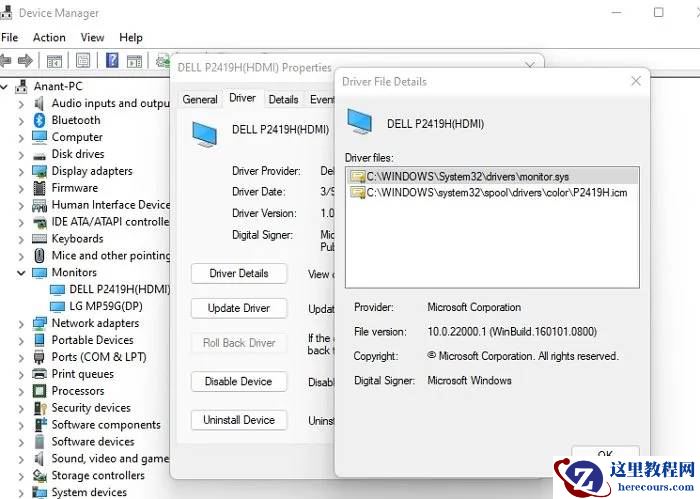
Task: Click the Keyboards icon
Action: click(39, 239)
